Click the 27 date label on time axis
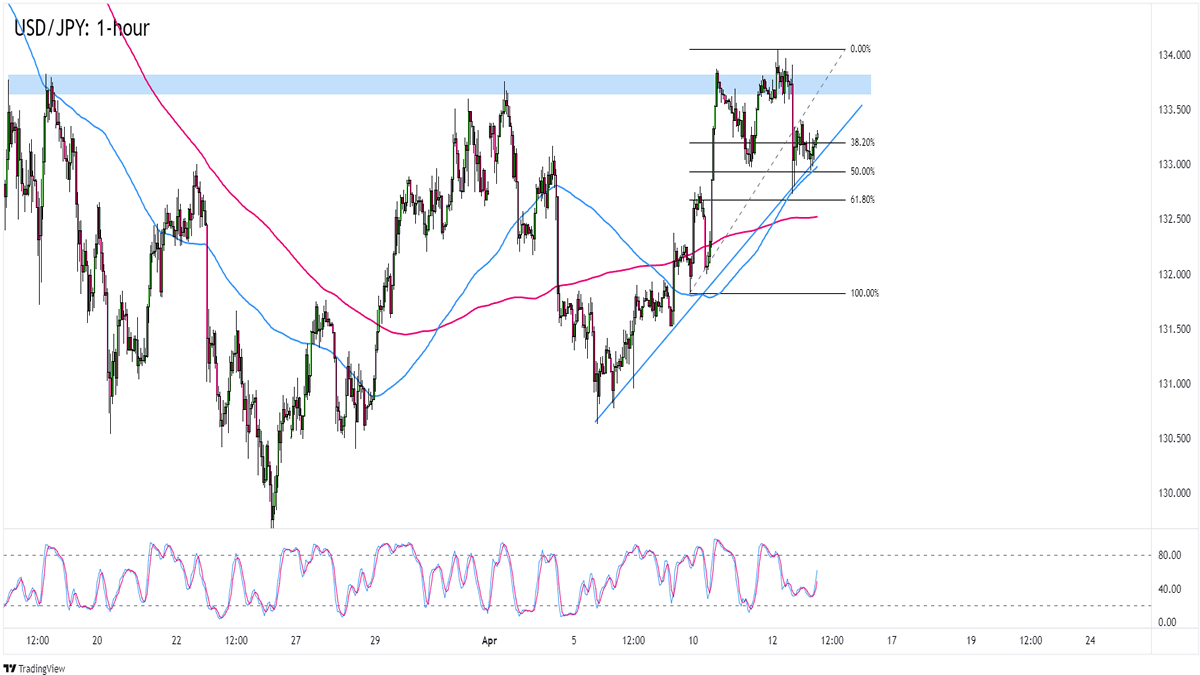Image resolution: width=1200 pixels, height=675 pixels. point(294,642)
